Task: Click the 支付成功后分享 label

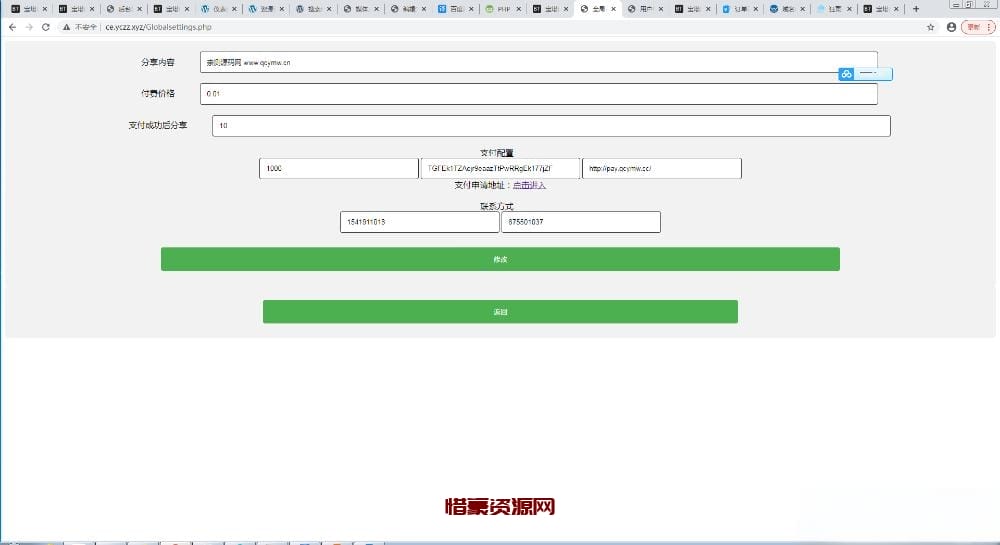Action: point(158,126)
